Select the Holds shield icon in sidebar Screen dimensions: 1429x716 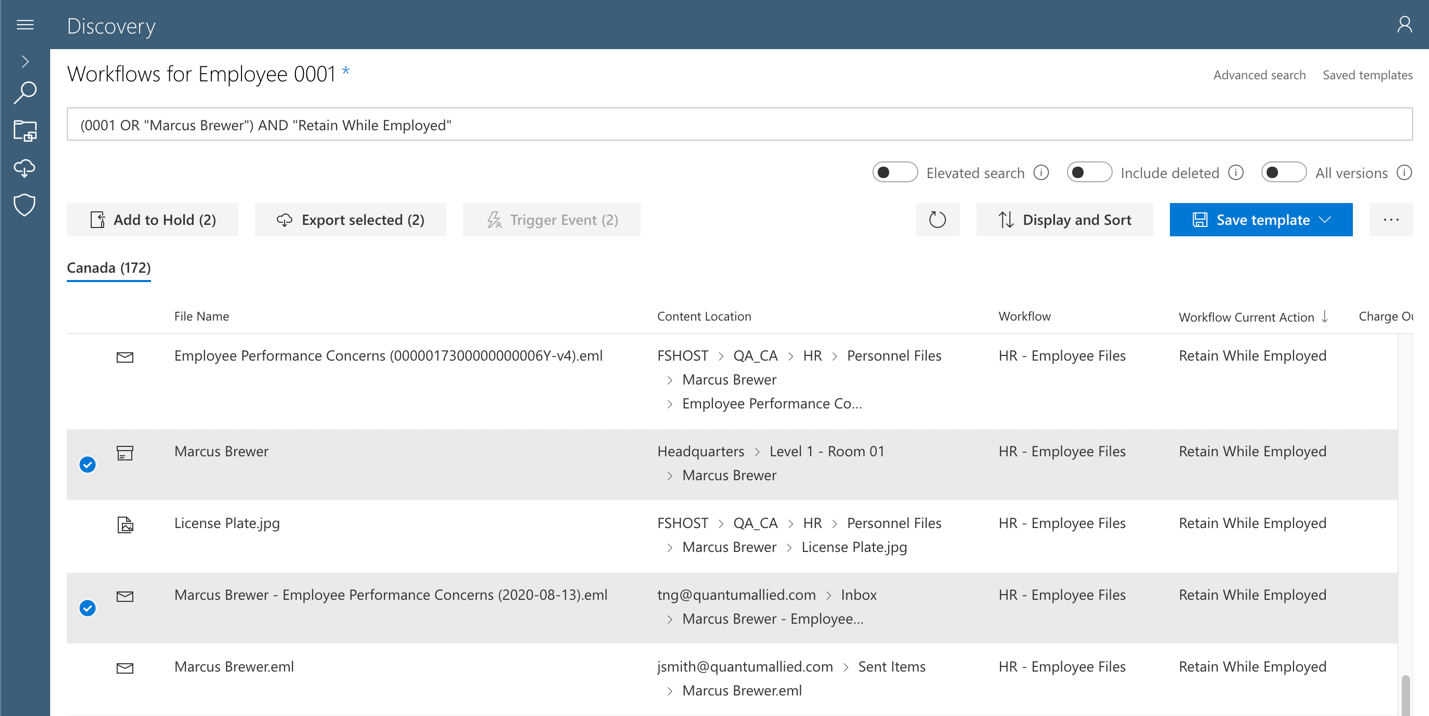pyautogui.click(x=24, y=205)
